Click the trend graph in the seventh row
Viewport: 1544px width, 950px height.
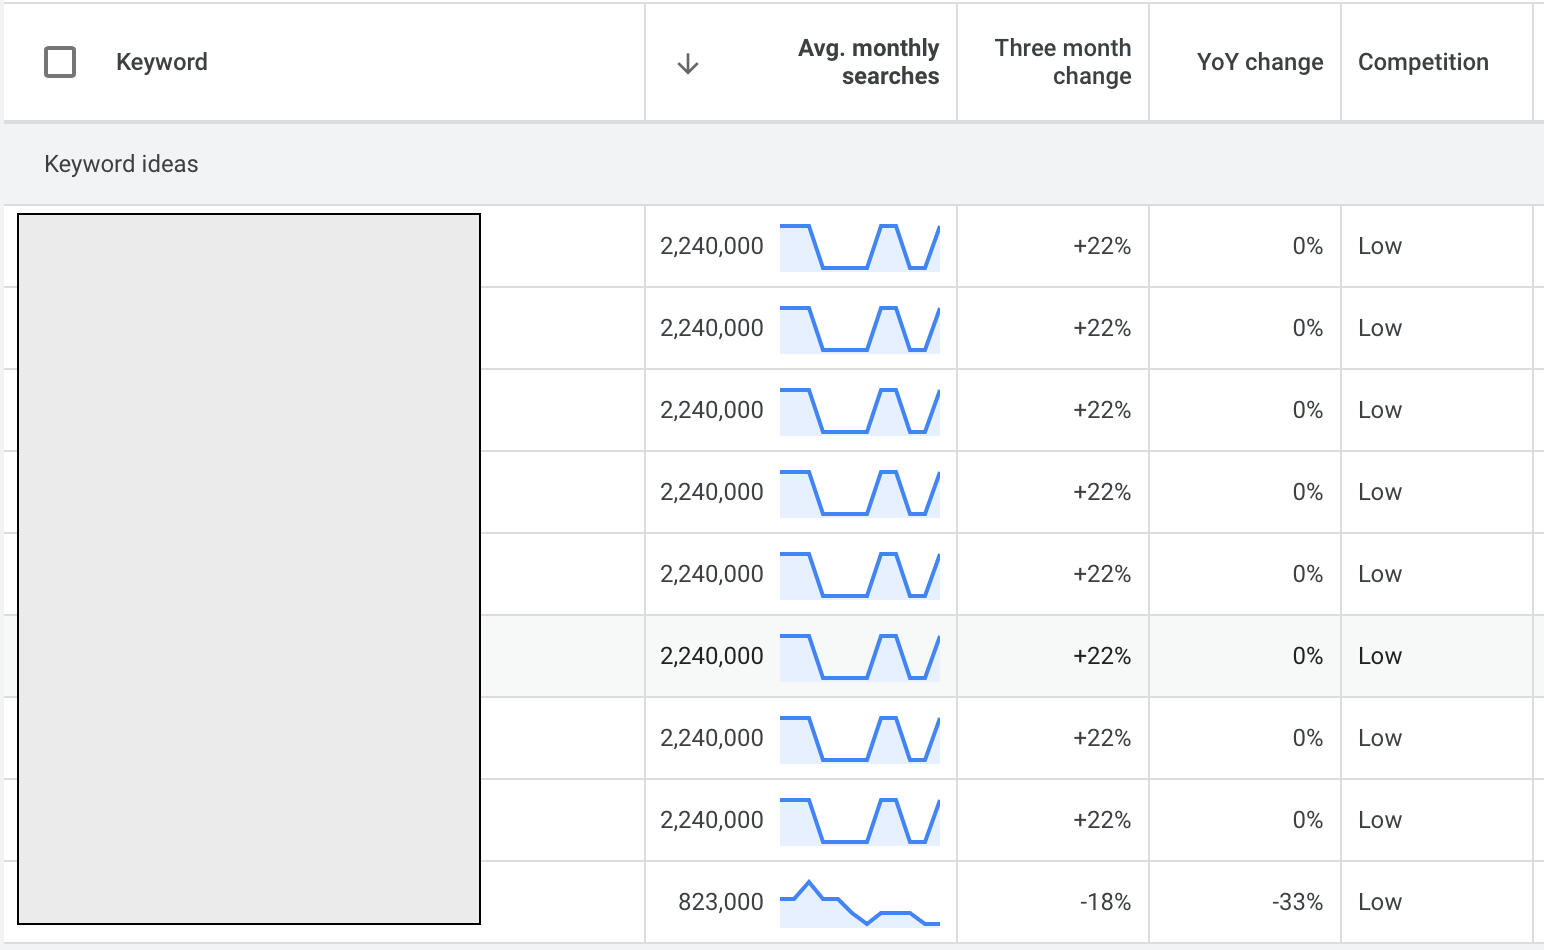tap(860, 737)
